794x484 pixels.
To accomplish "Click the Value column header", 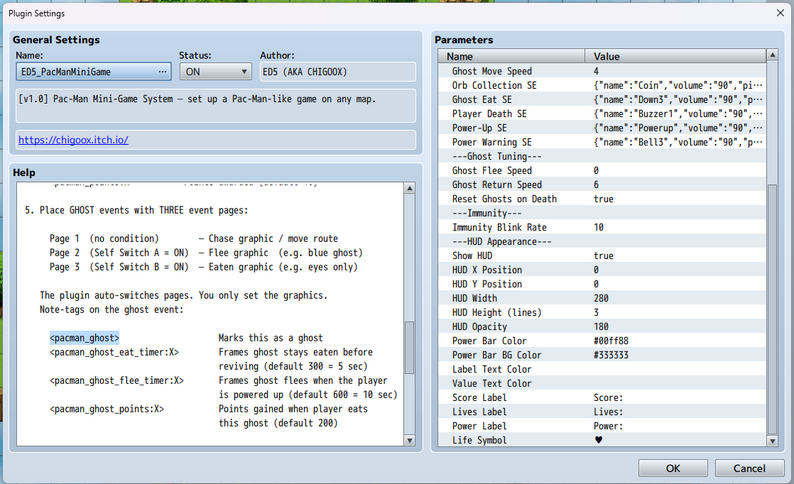I will [676, 57].
